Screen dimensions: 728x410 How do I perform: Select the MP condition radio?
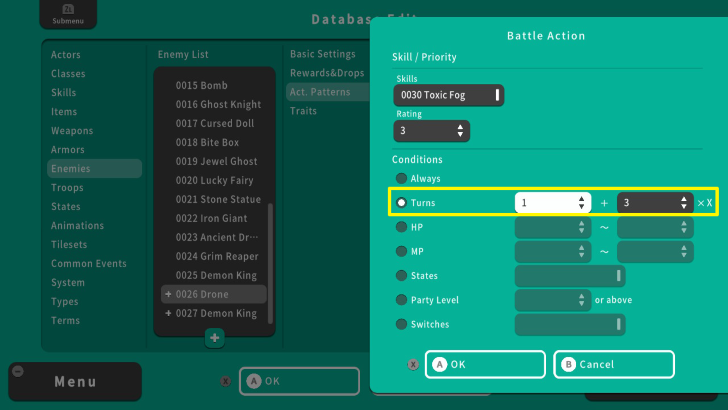click(401, 251)
